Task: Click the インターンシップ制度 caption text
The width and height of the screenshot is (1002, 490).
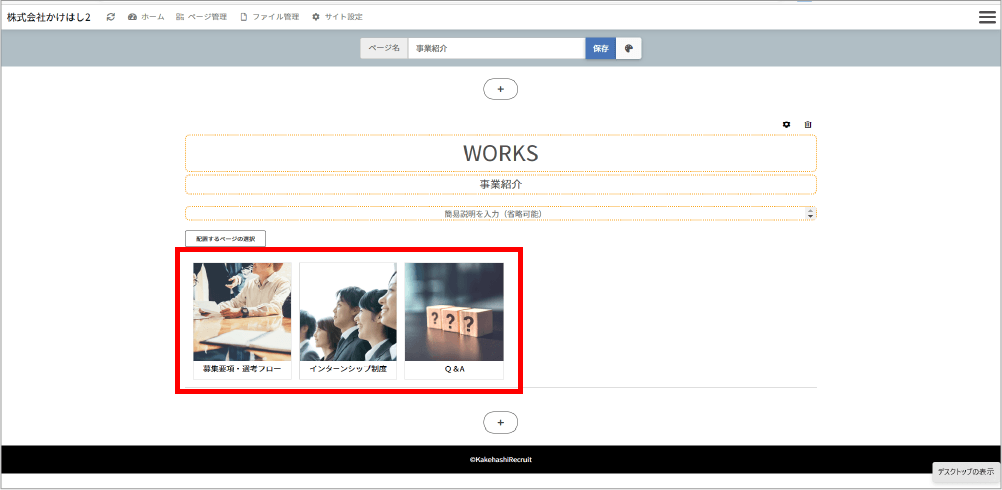Action: (348, 369)
